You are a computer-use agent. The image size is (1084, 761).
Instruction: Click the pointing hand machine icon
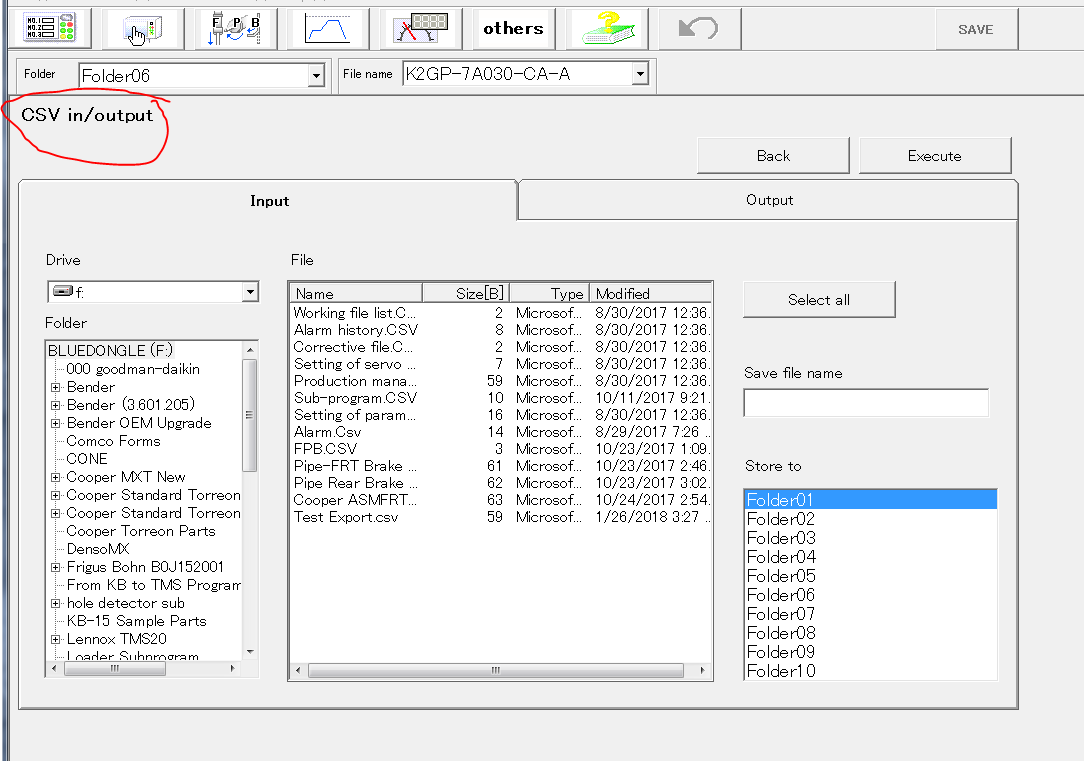141,29
